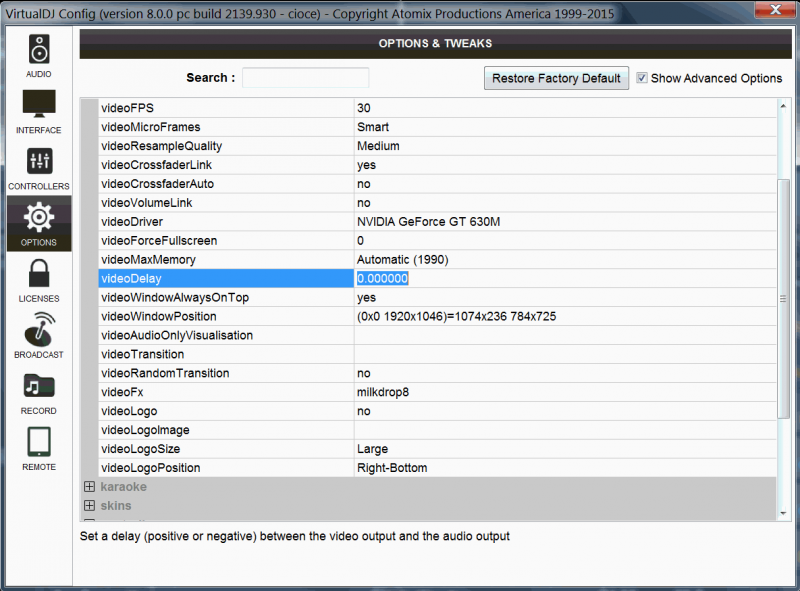Select the videoResampleQuality option name
The image size is (800, 591).
click(161, 146)
